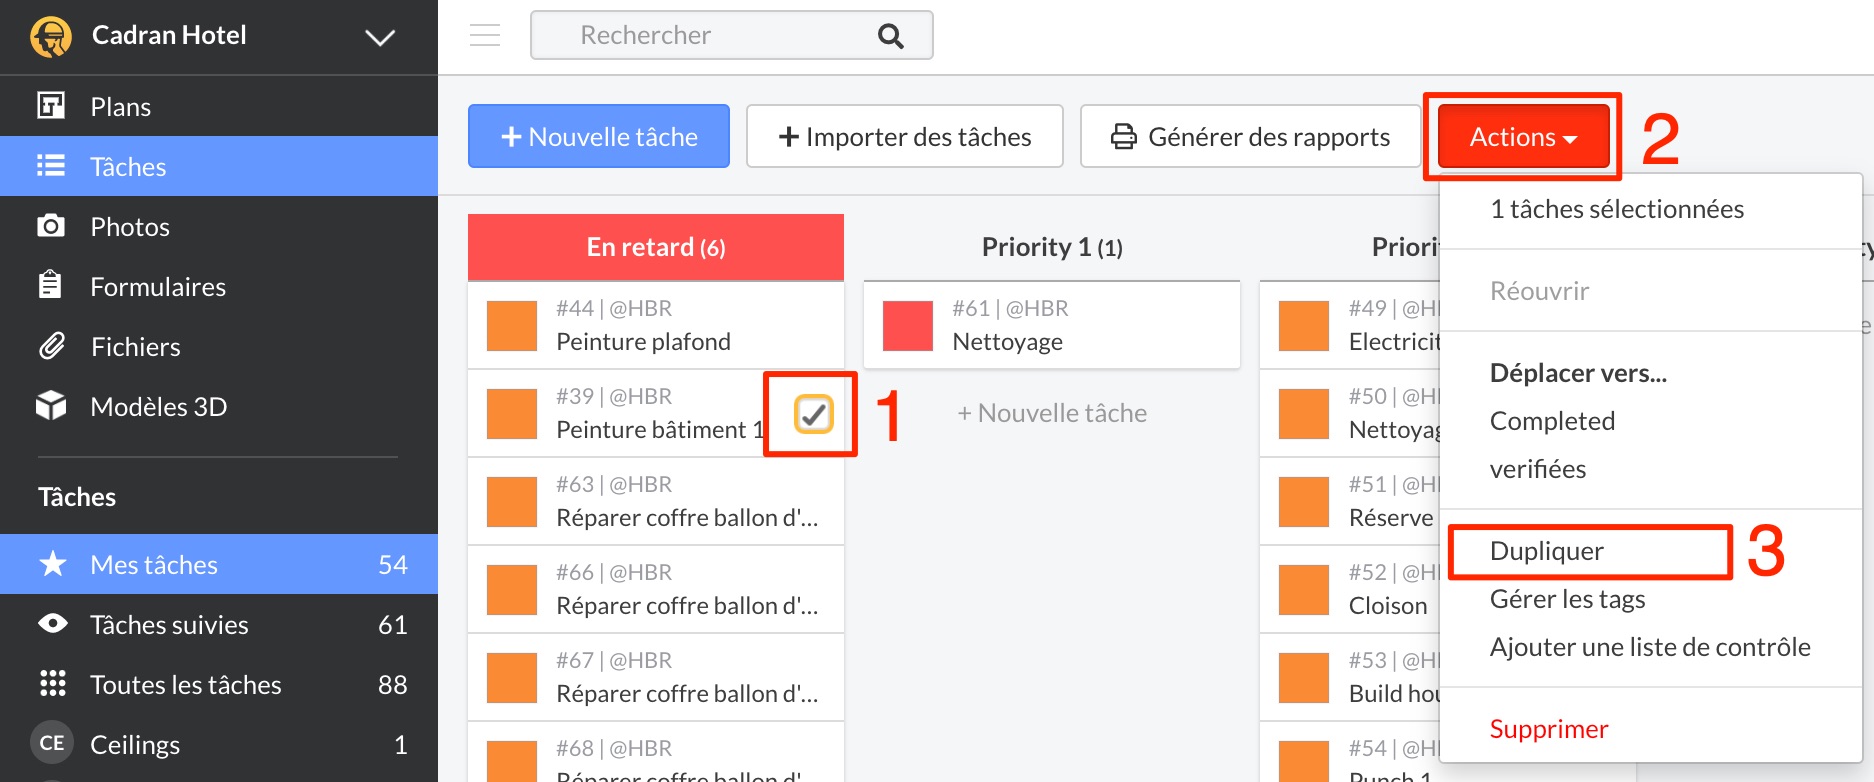Viewport: 1874px width, 782px height.
Task: Open Toutes les tâches grid icon
Action: point(53,684)
